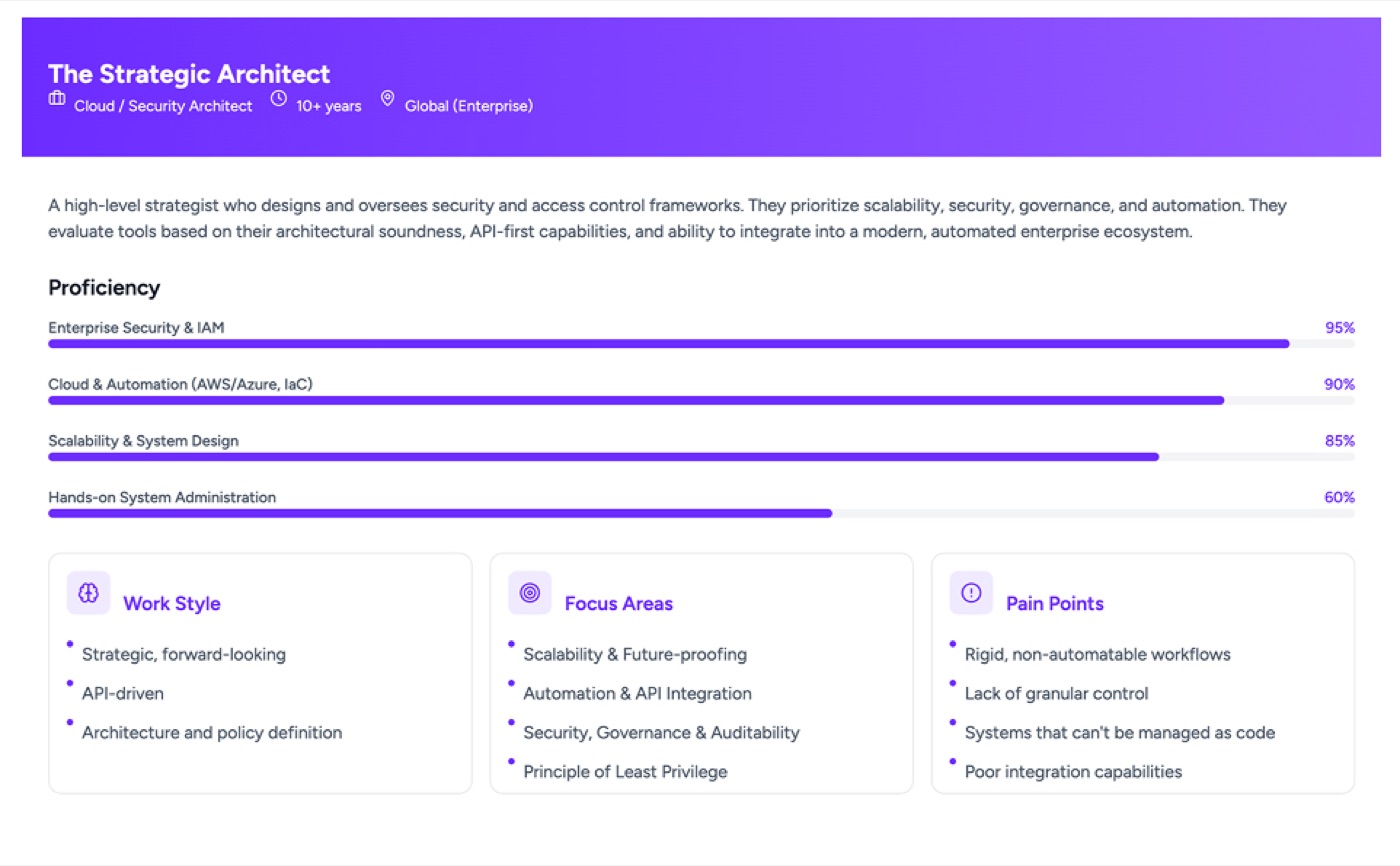Click the Hands-on System Administration bar
1400x866 pixels.
(701, 513)
